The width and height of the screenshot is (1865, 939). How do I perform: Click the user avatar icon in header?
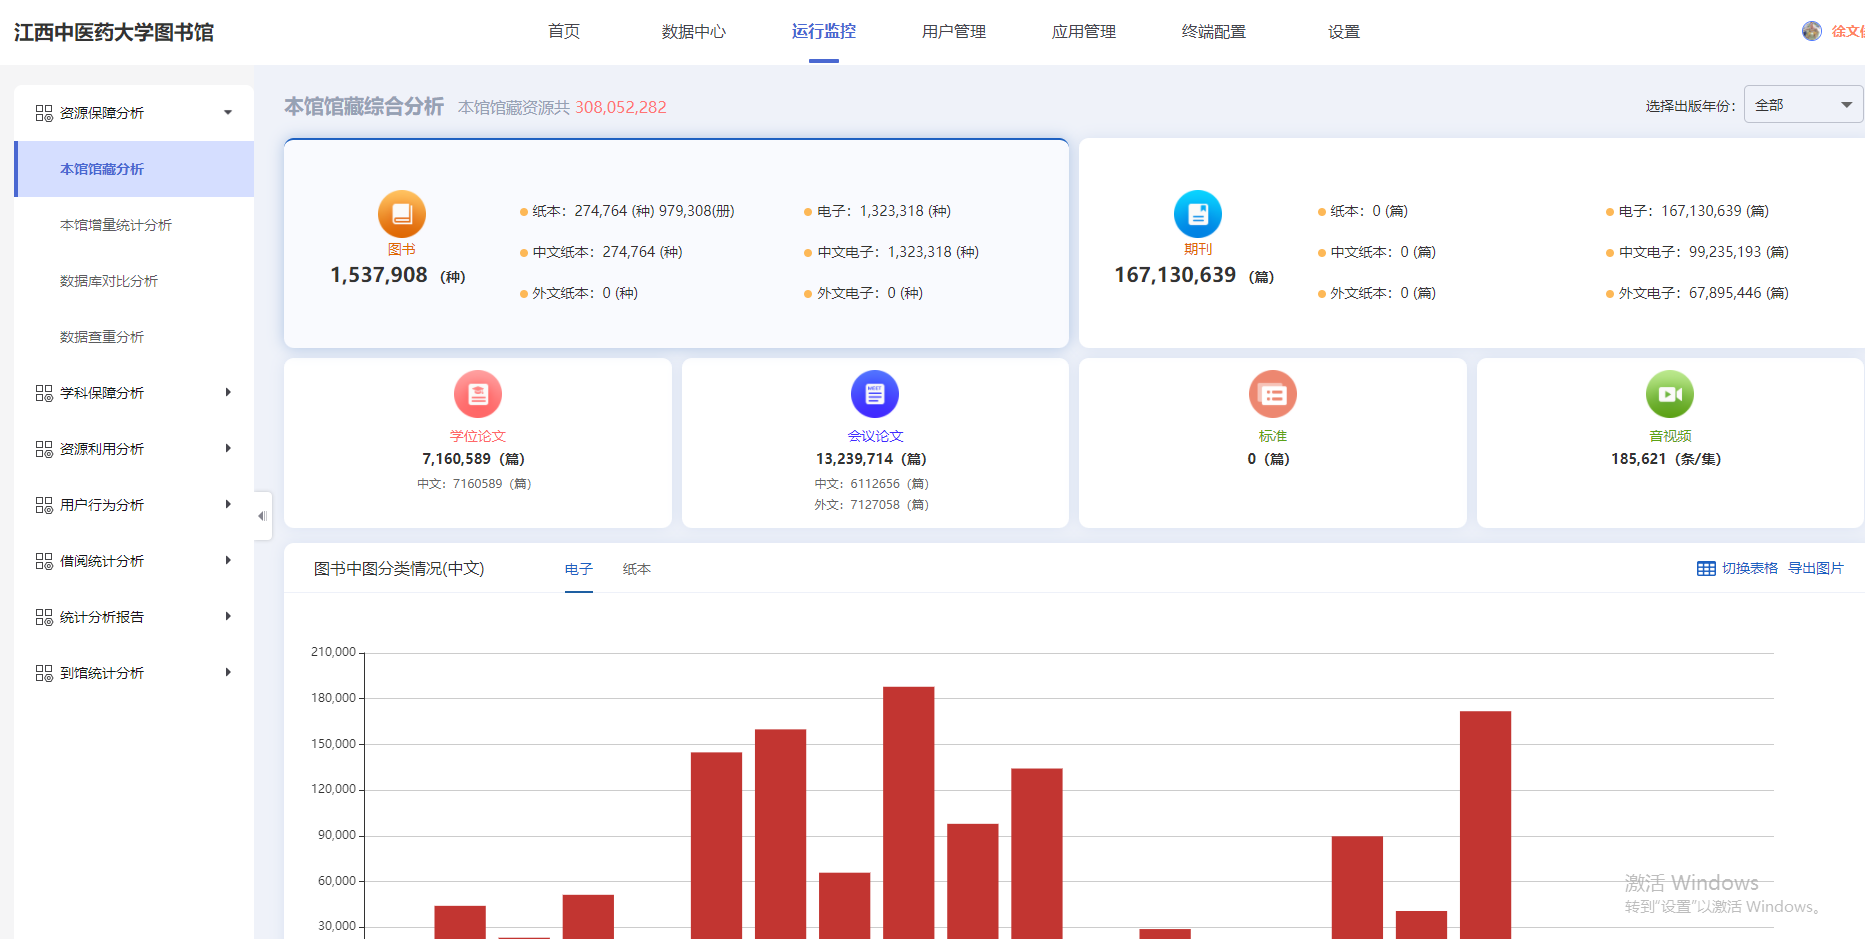tap(1811, 31)
